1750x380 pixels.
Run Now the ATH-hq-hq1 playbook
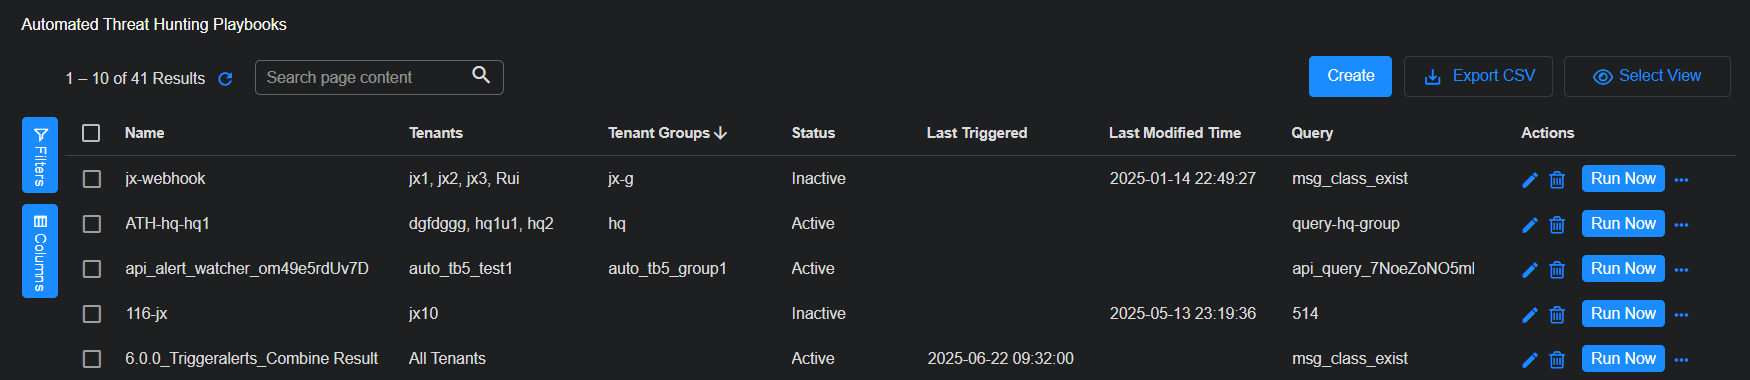[x=1623, y=224]
